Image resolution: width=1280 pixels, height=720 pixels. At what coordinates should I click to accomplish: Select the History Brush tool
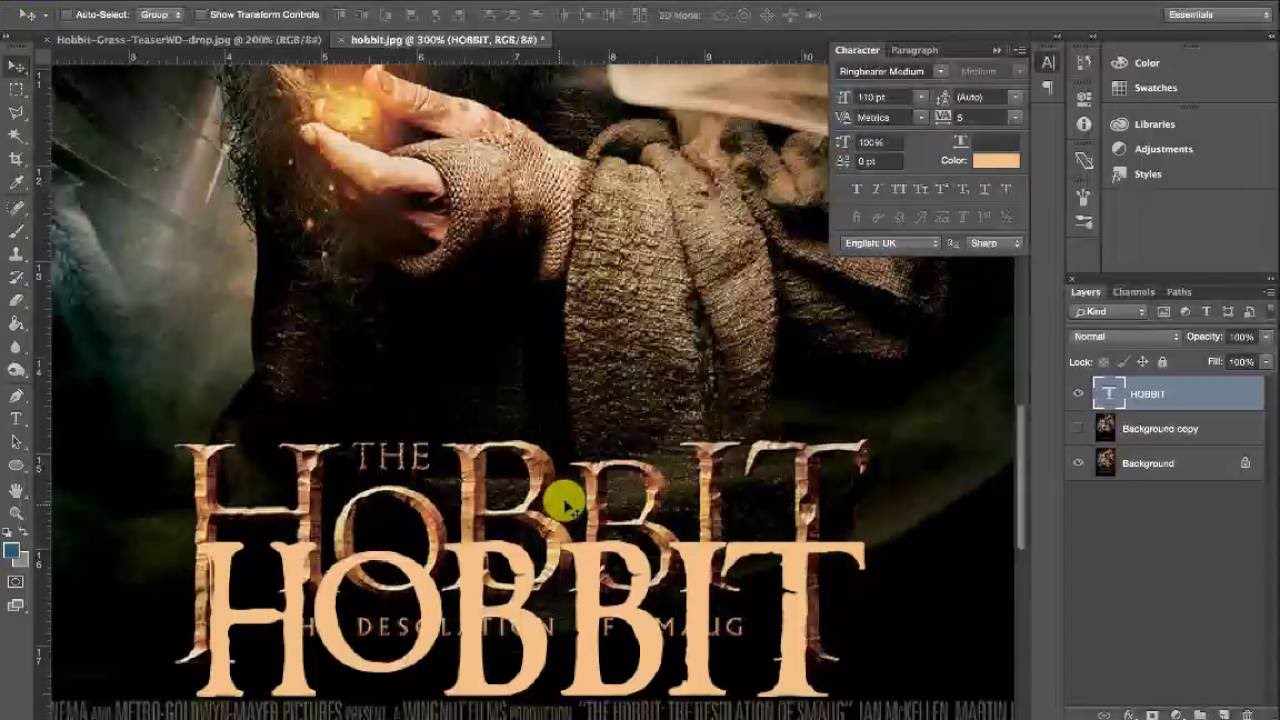pyautogui.click(x=16, y=277)
